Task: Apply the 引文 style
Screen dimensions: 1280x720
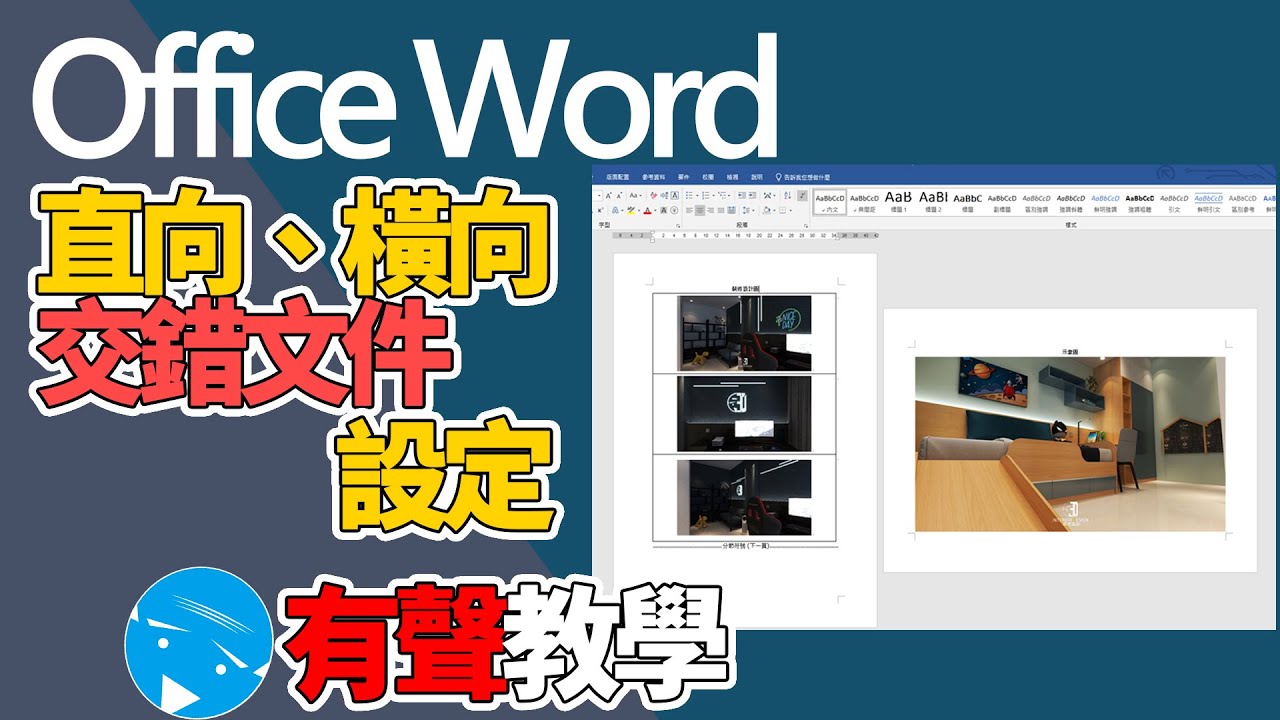Action: tap(1174, 203)
